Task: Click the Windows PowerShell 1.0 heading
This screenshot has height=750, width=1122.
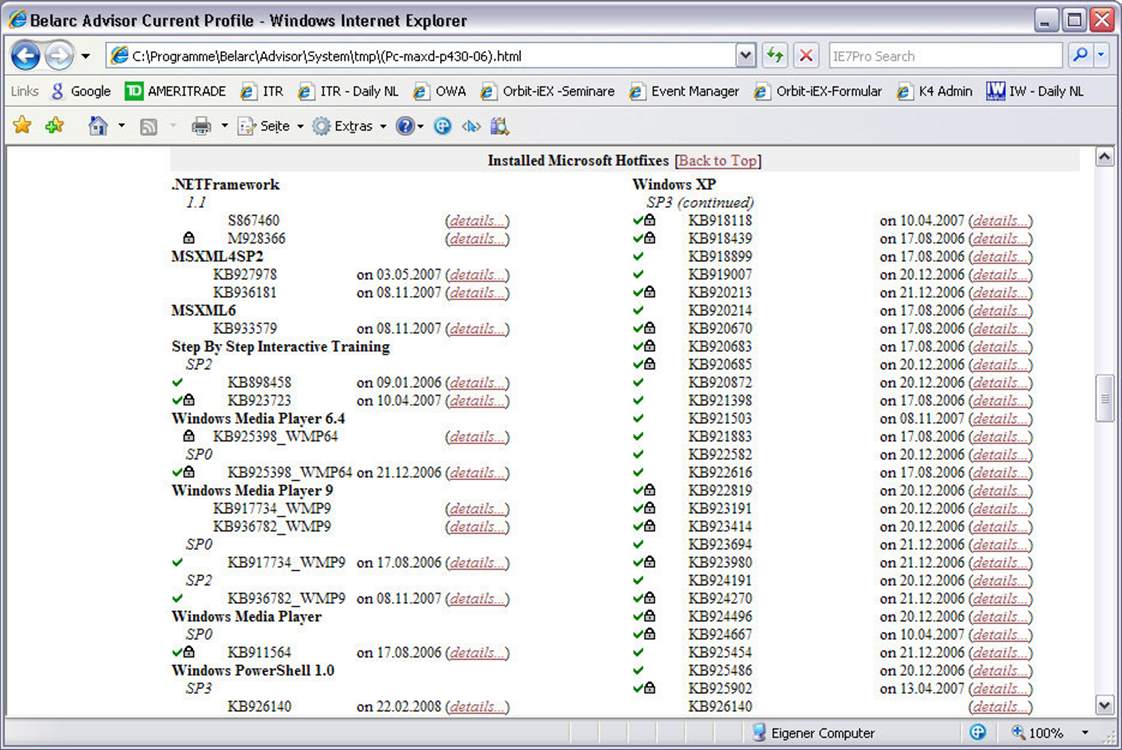Action: click(x=253, y=671)
